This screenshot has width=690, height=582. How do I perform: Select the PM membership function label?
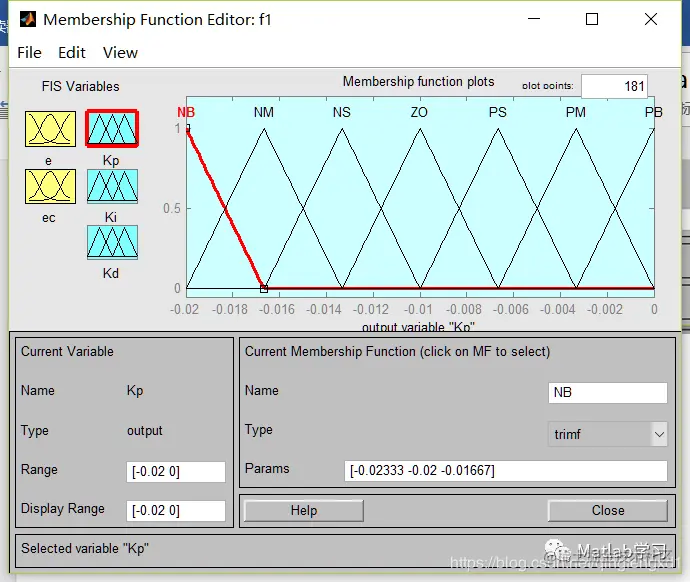click(x=576, y=112)
